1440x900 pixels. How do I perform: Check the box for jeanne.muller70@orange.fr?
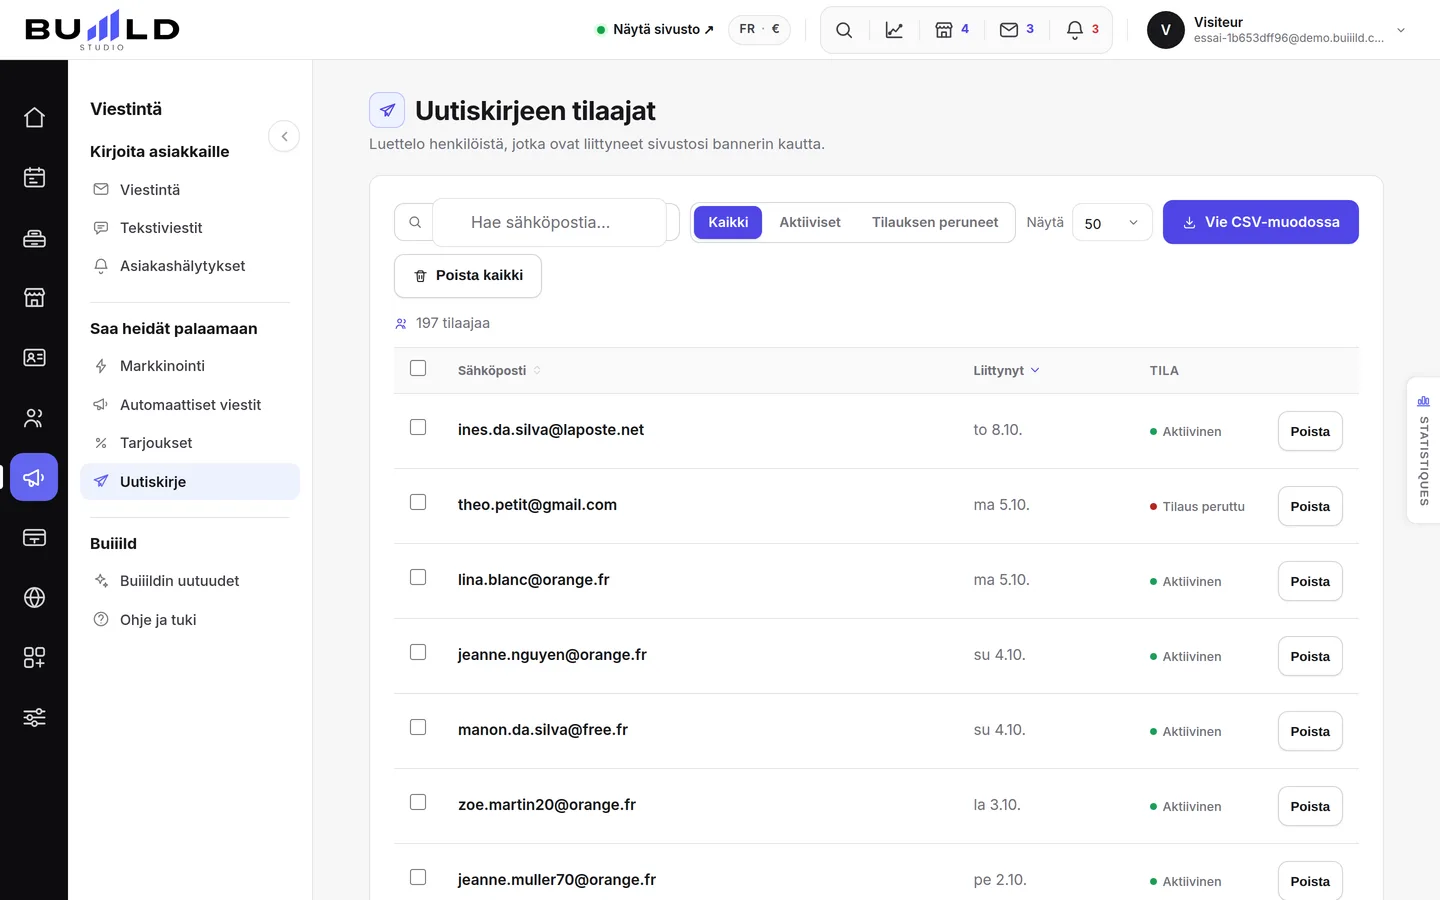418,877
